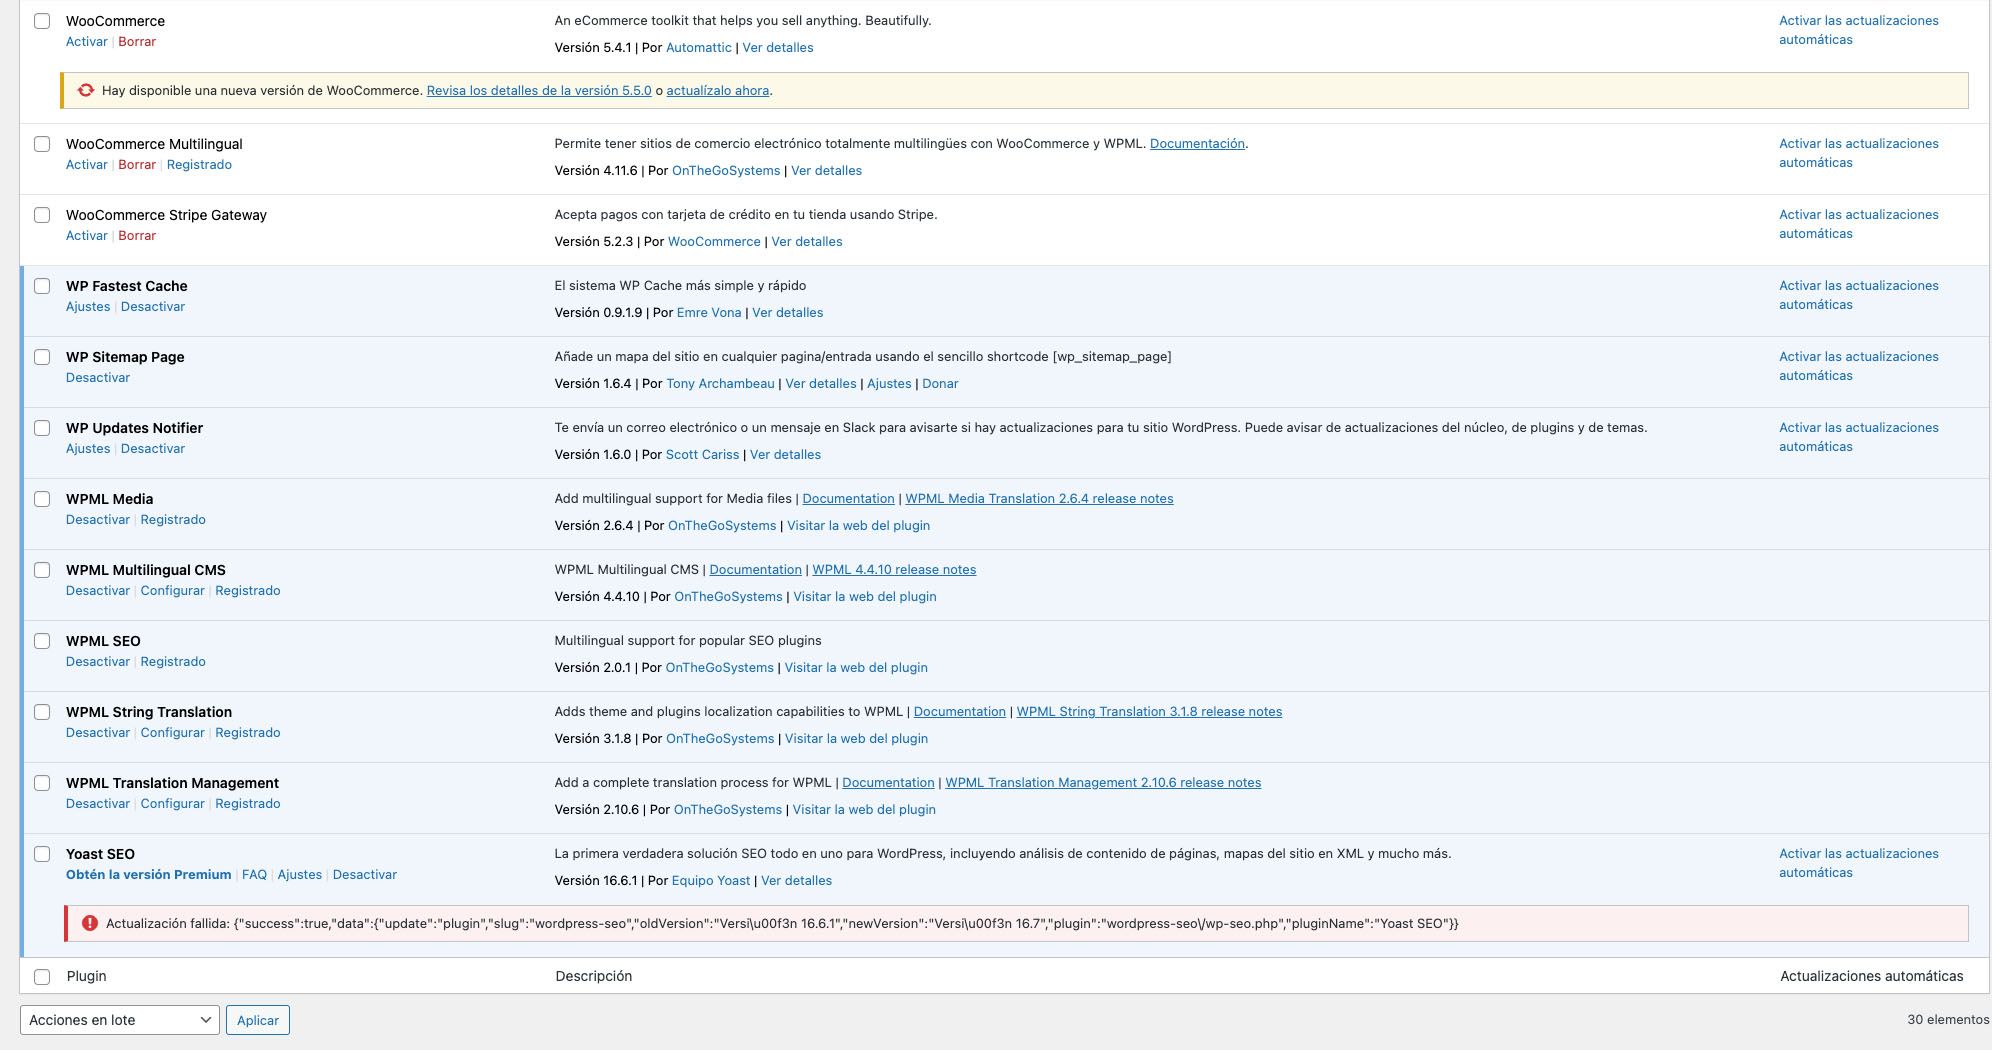Click the Plugin column footer label
Screen dimensions: 1992x1050
(x=87, y=976)
